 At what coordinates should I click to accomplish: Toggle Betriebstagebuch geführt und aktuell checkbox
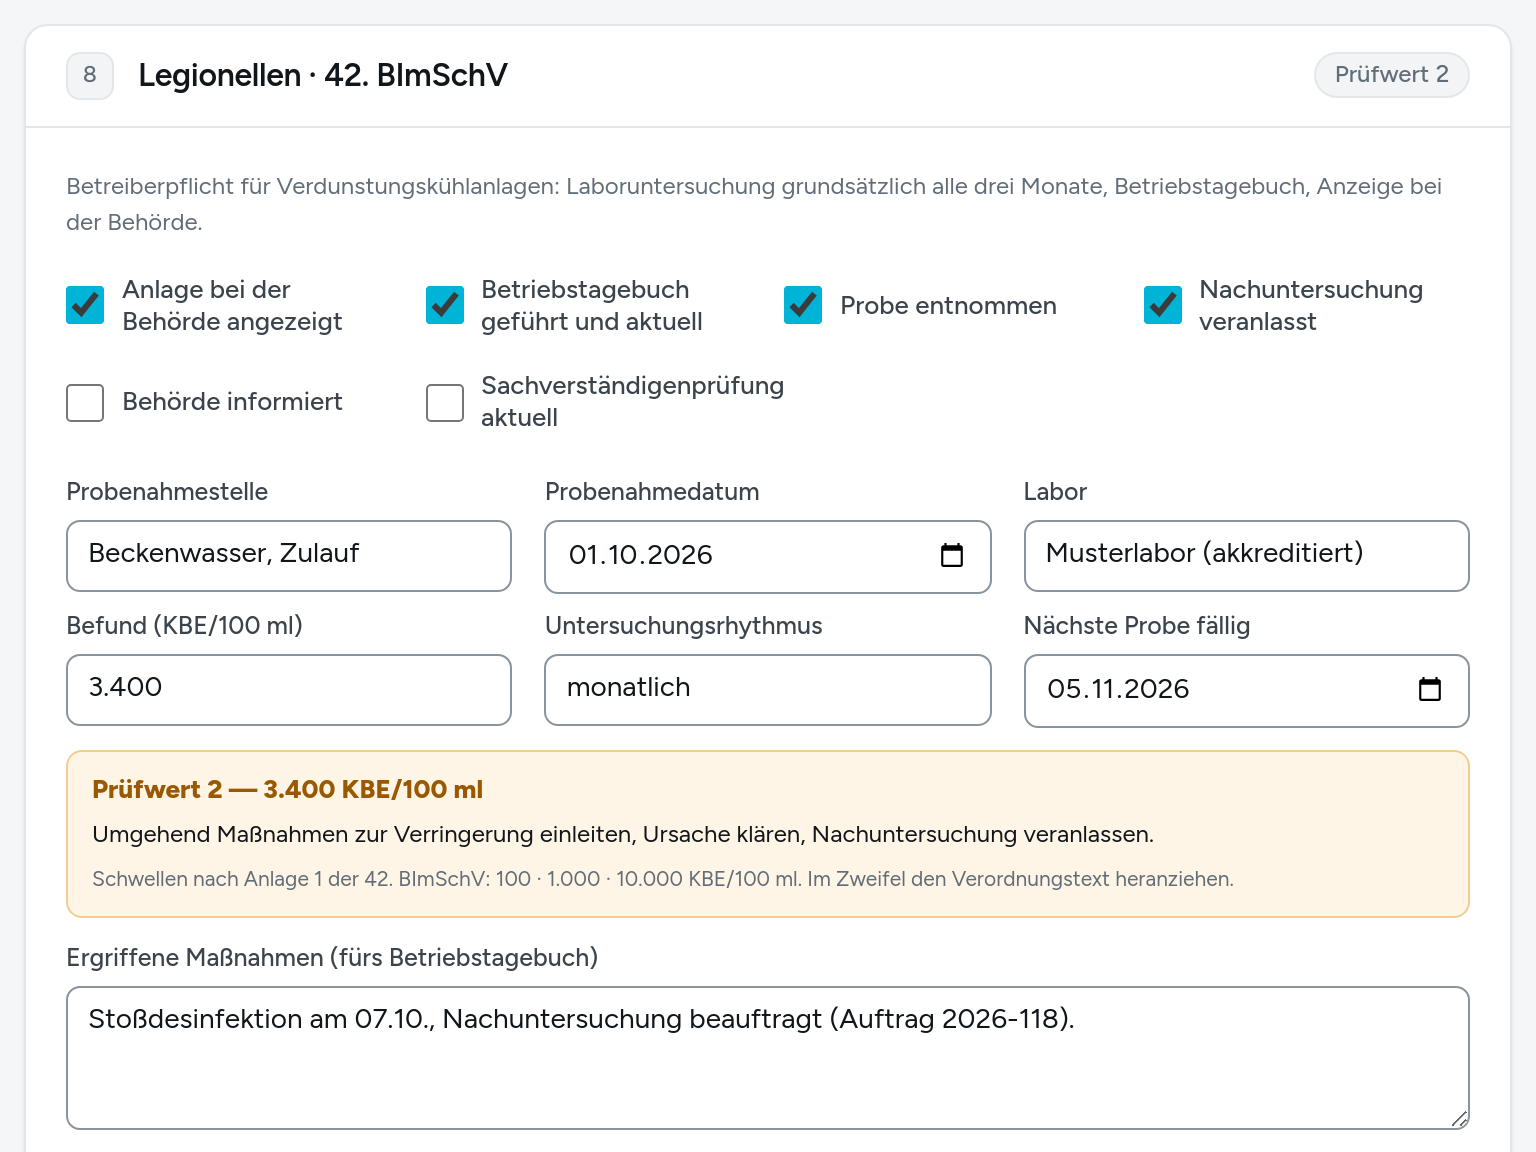[445, 305]
